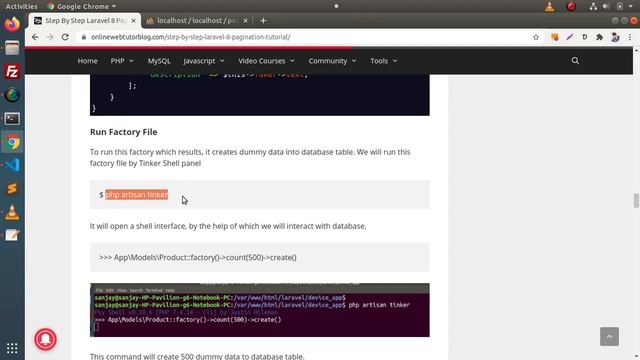Launch VLC media player from dock
The height and width of the screenshot is (360, 640).
(12, 212)
